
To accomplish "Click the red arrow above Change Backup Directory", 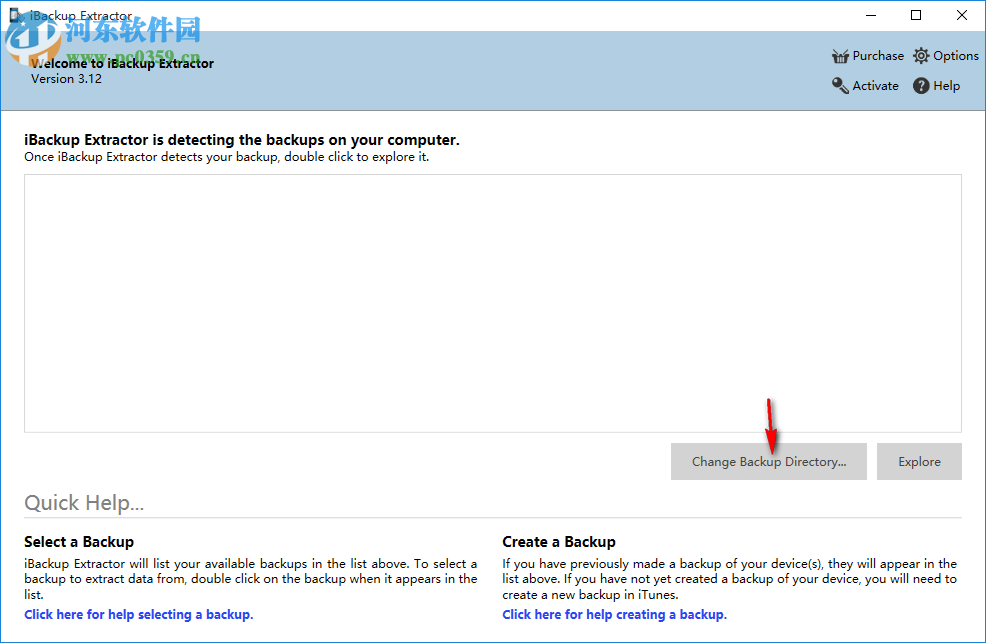I will pyautogui.click(x=769, y=425).
